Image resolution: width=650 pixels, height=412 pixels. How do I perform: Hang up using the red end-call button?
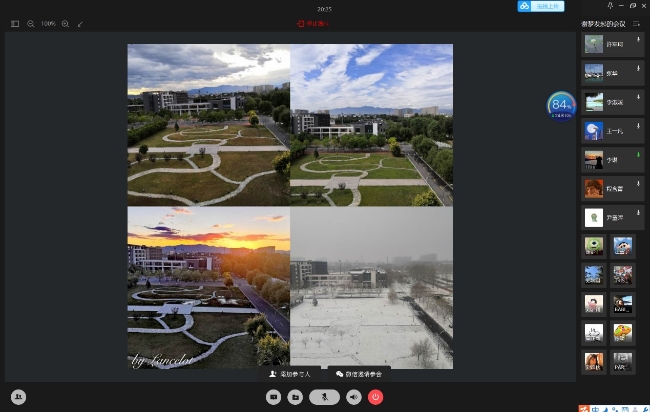(376, 397)
